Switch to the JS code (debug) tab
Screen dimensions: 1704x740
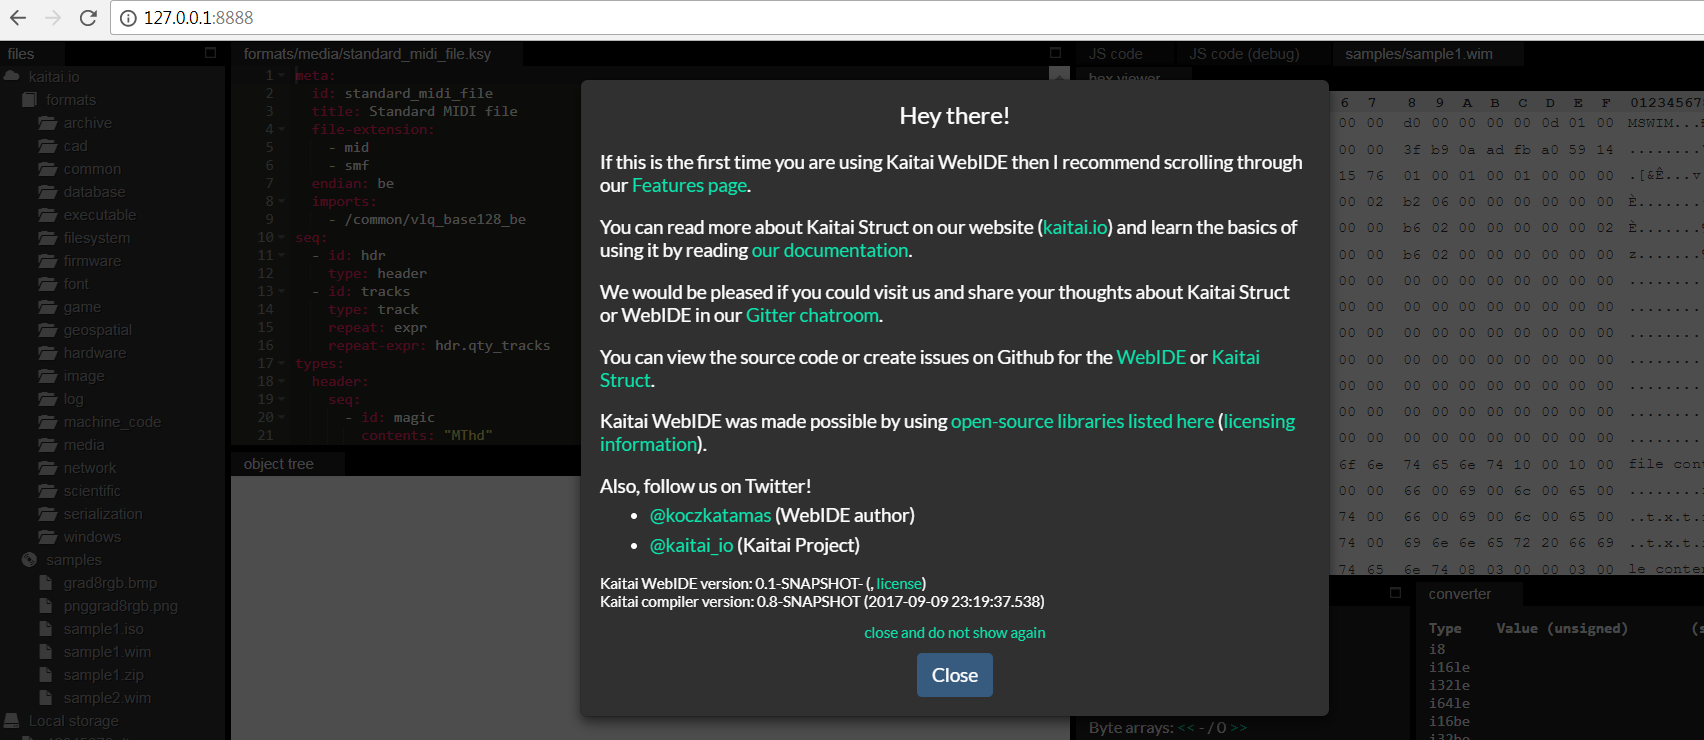(x=1244, y=54)
